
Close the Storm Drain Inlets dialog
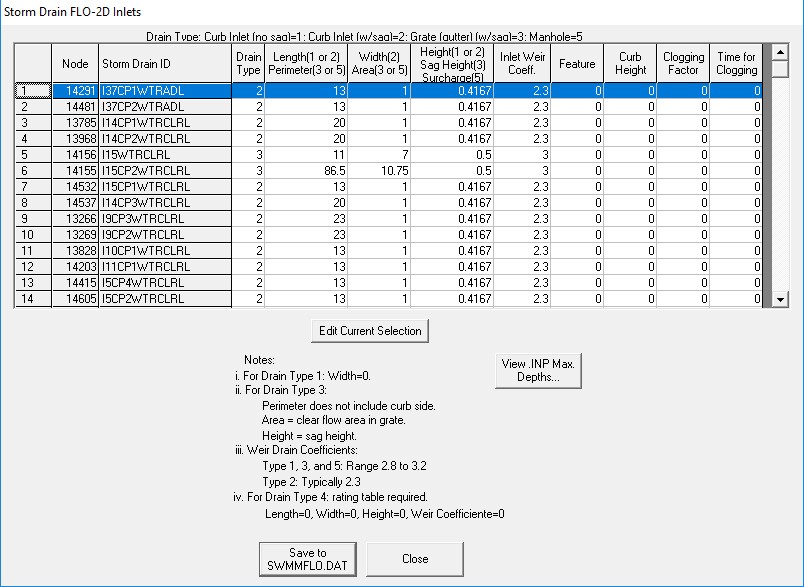click(414, 559)
